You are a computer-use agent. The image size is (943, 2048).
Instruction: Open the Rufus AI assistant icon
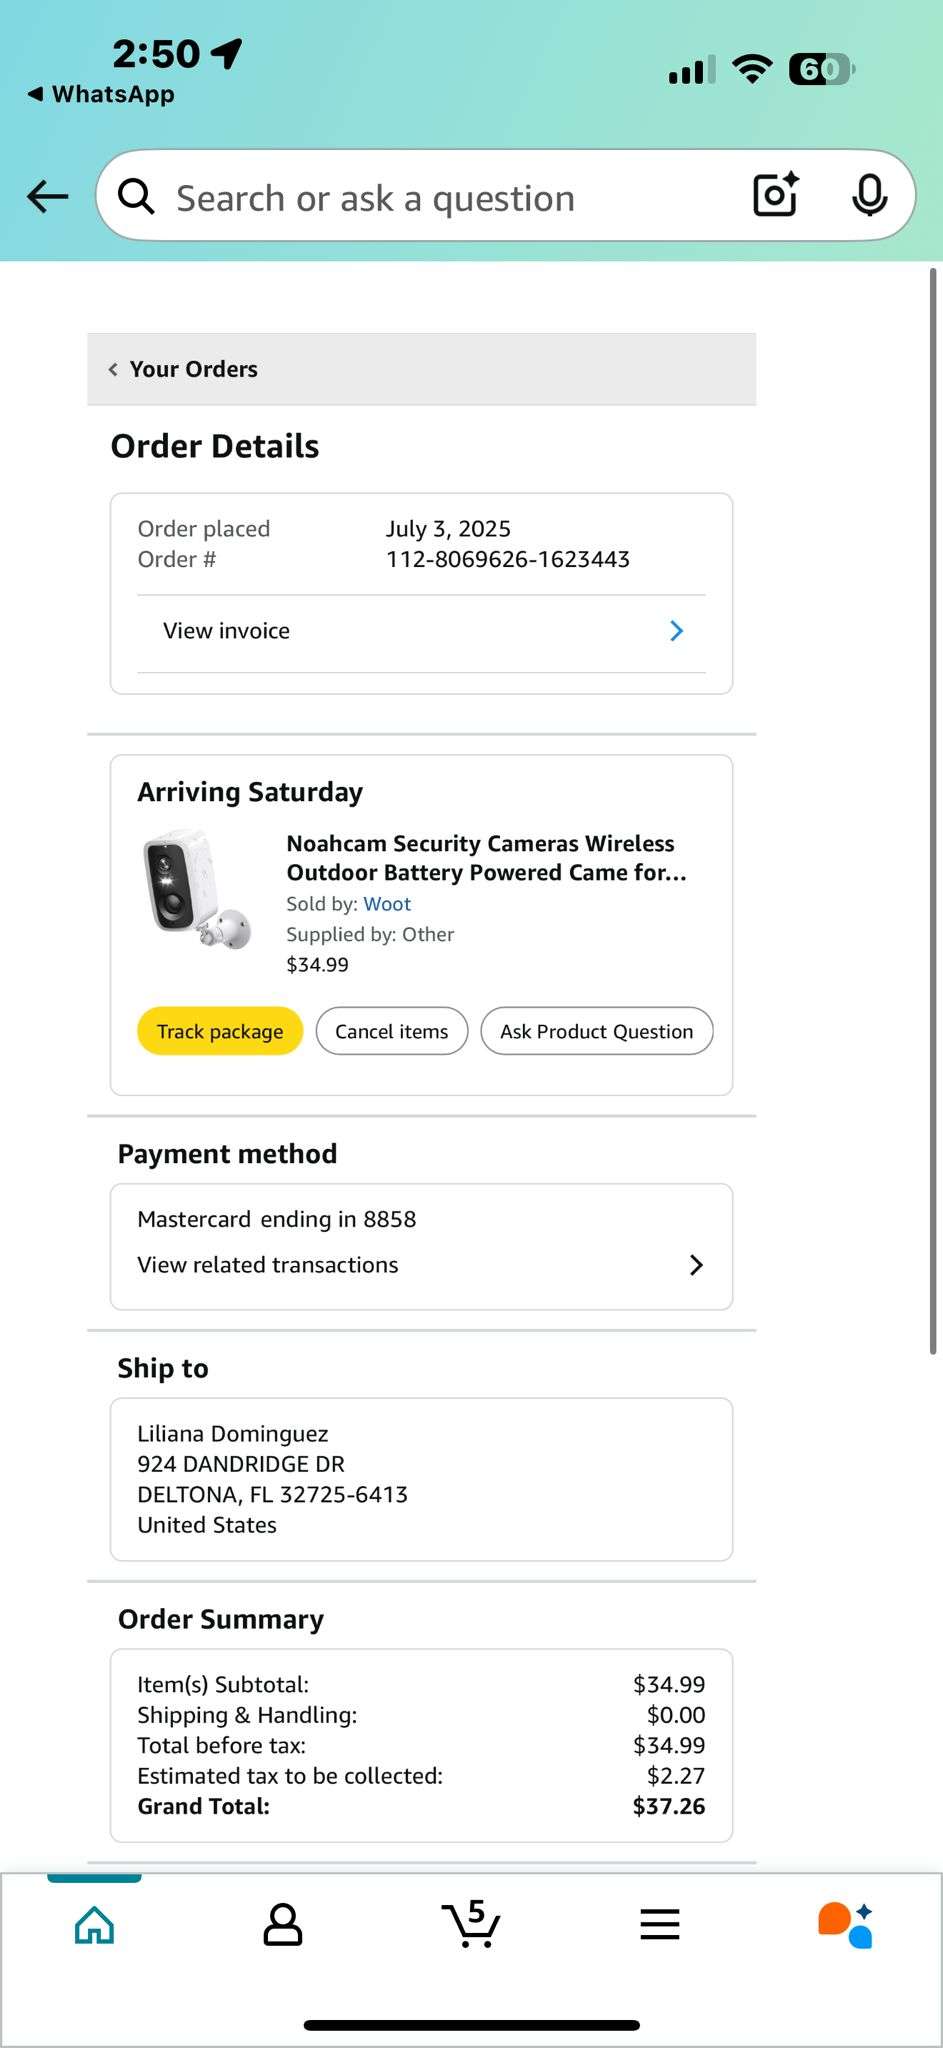coord(846,1924)
